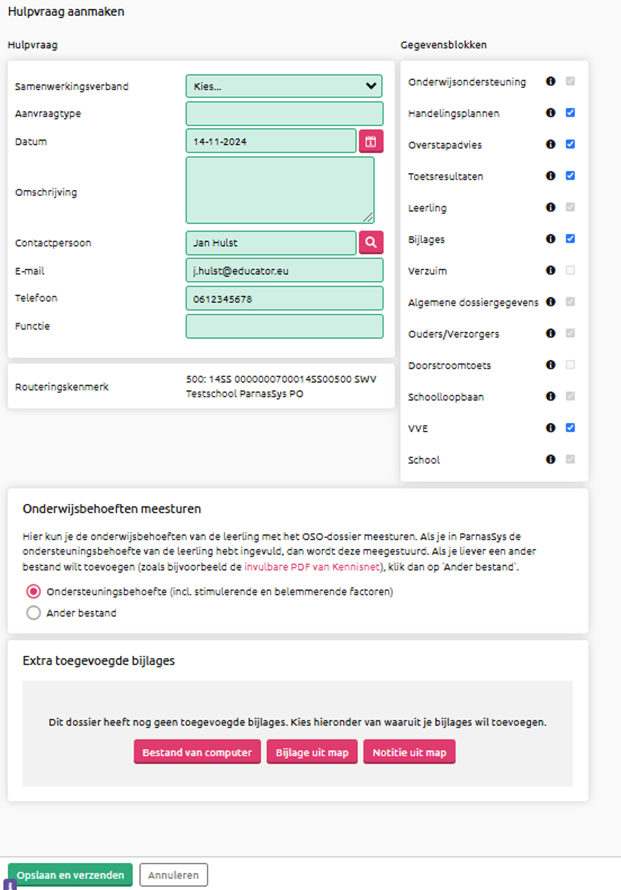Show info icon for VVE

pos(551,428)
